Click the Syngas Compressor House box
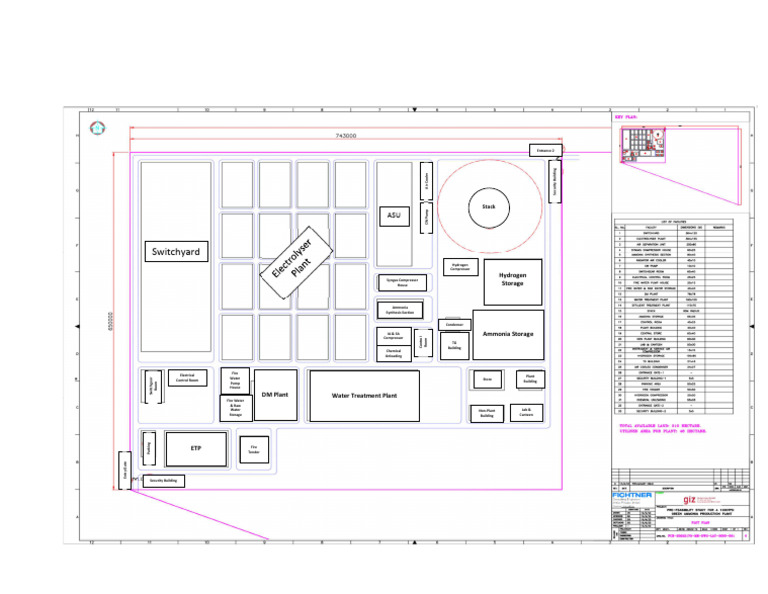The height and width of the screenshot is (594, 768). [402, 283]
